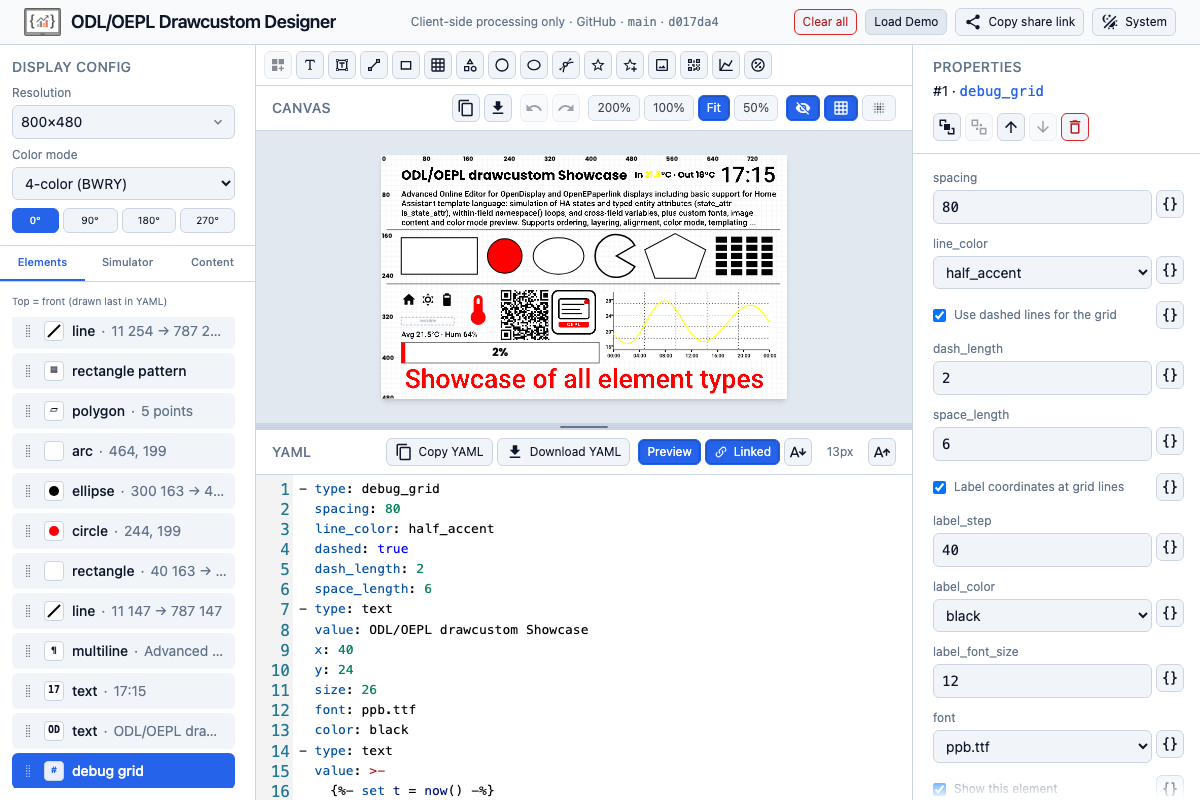This screenshot has height=800, width=1200.
Task: Add an icon sequence element (star with plus)
Action: [630, 65]
